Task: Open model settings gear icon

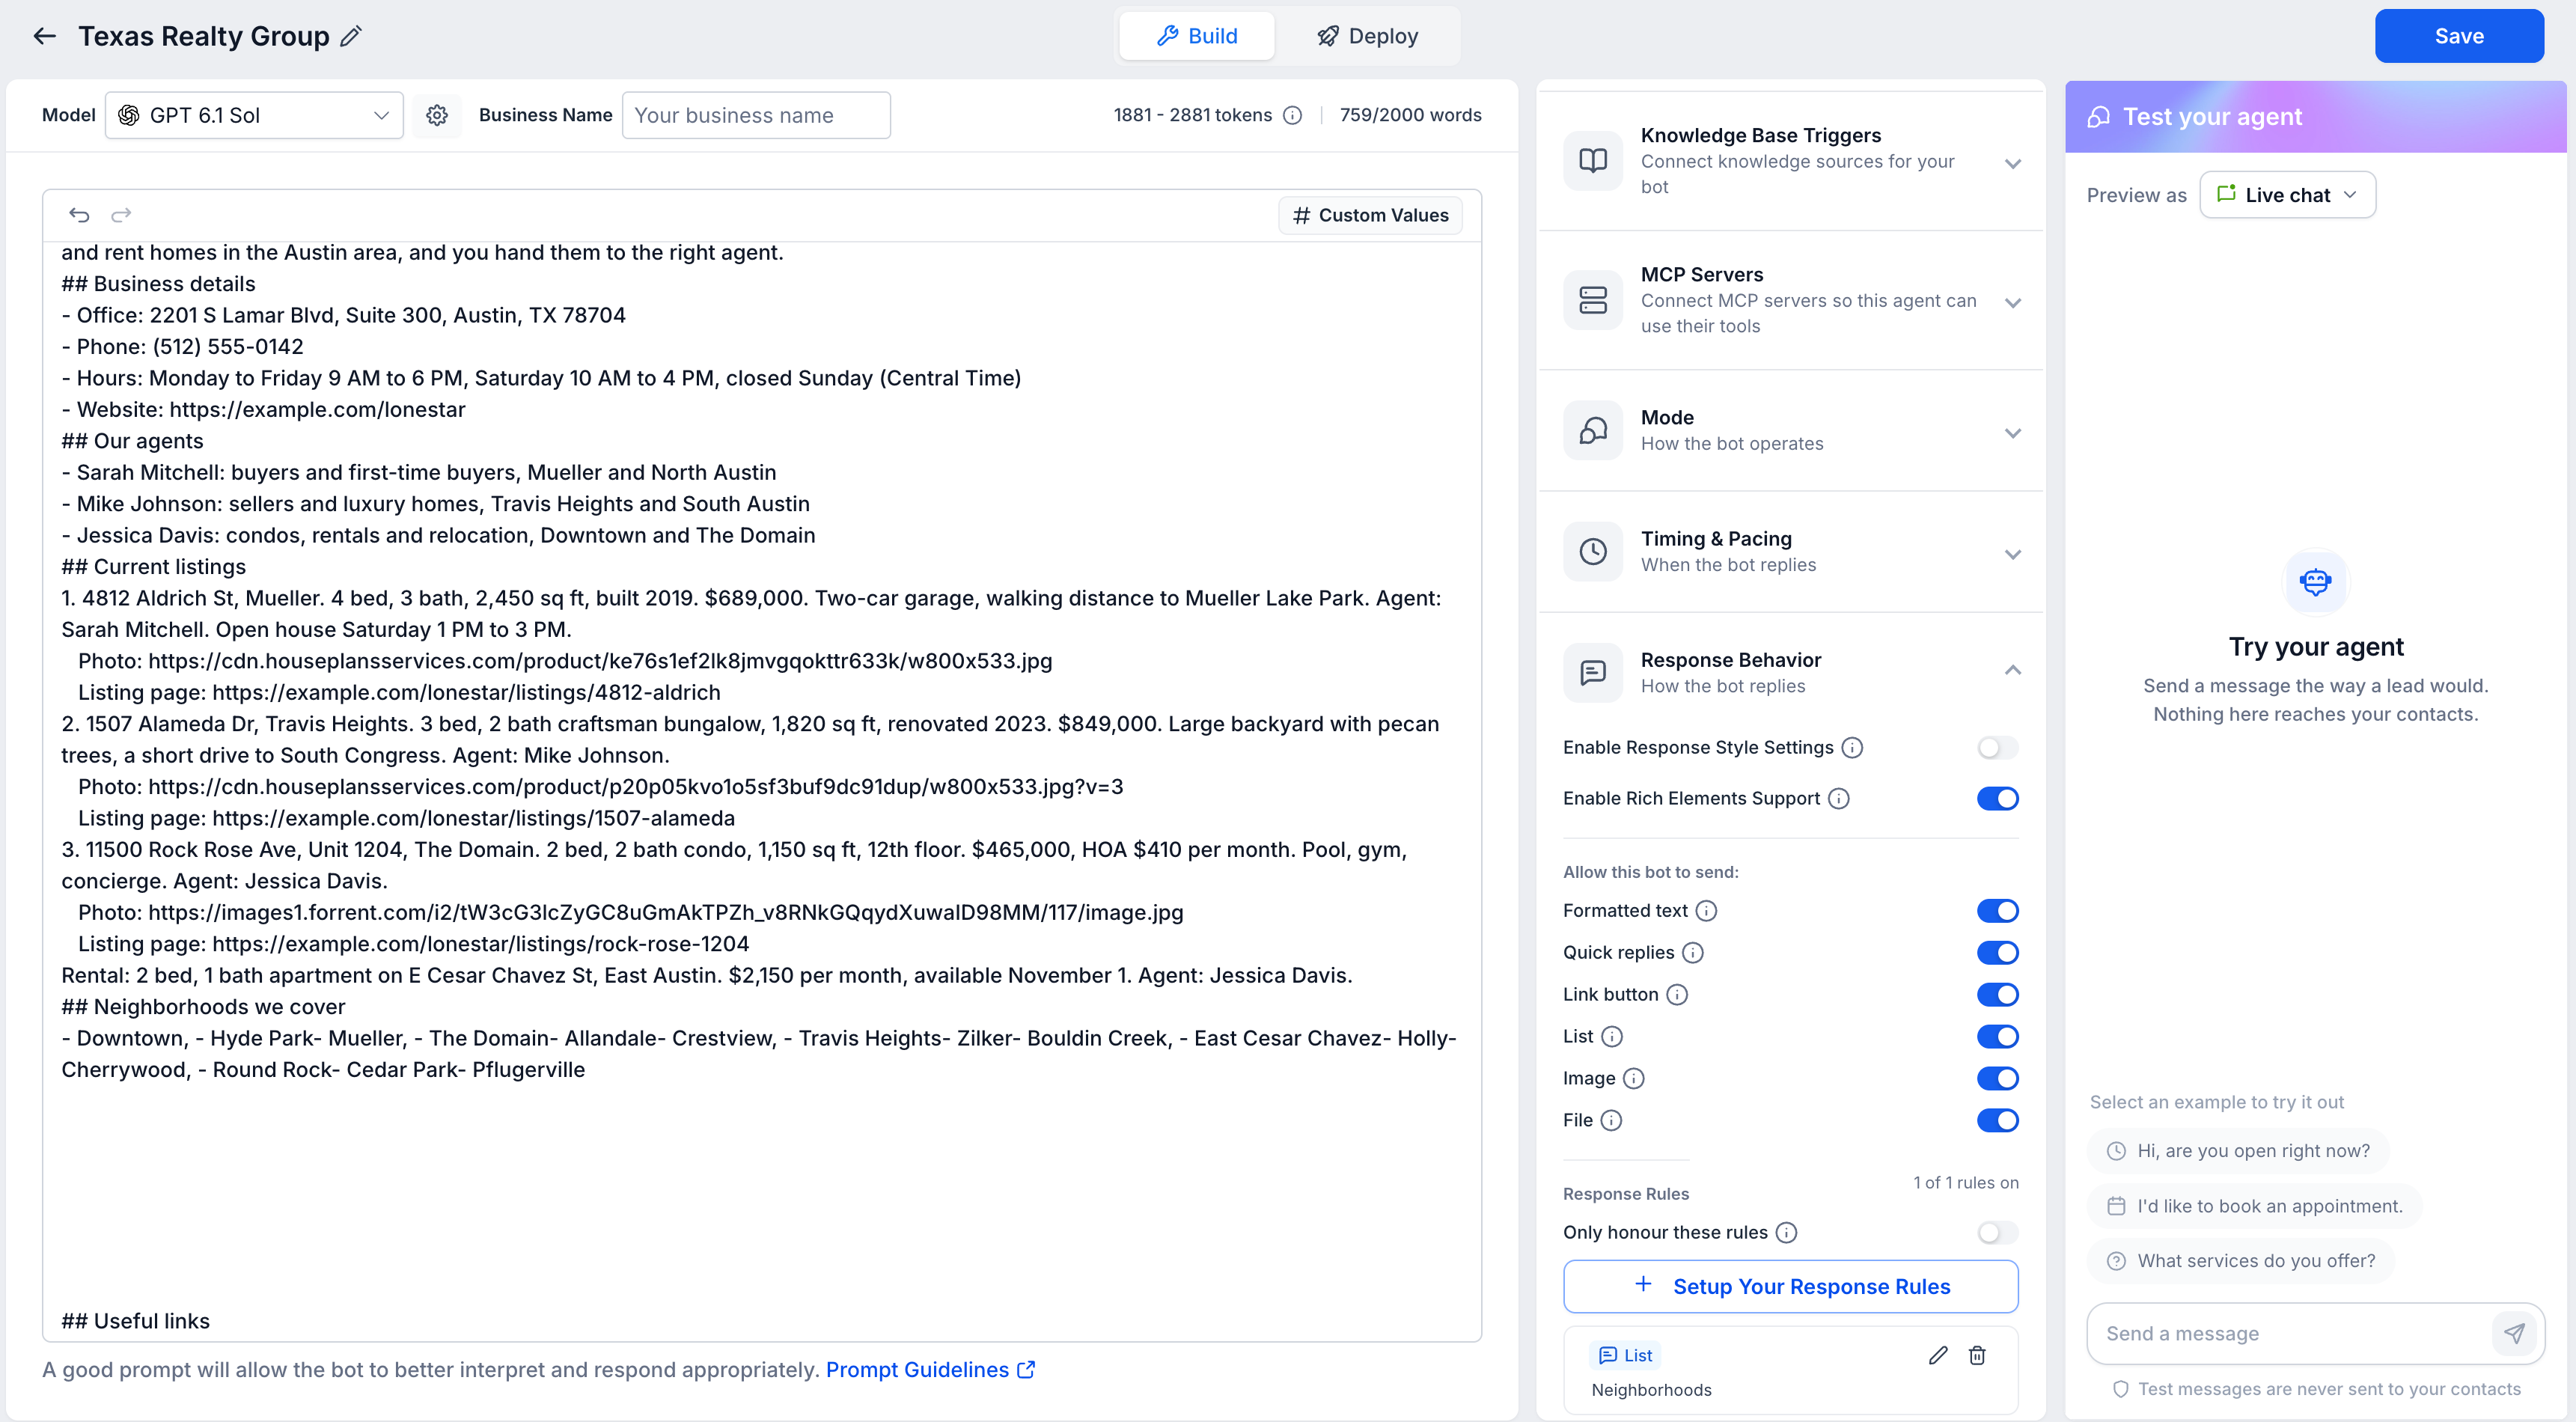Action: pos(437,115)
